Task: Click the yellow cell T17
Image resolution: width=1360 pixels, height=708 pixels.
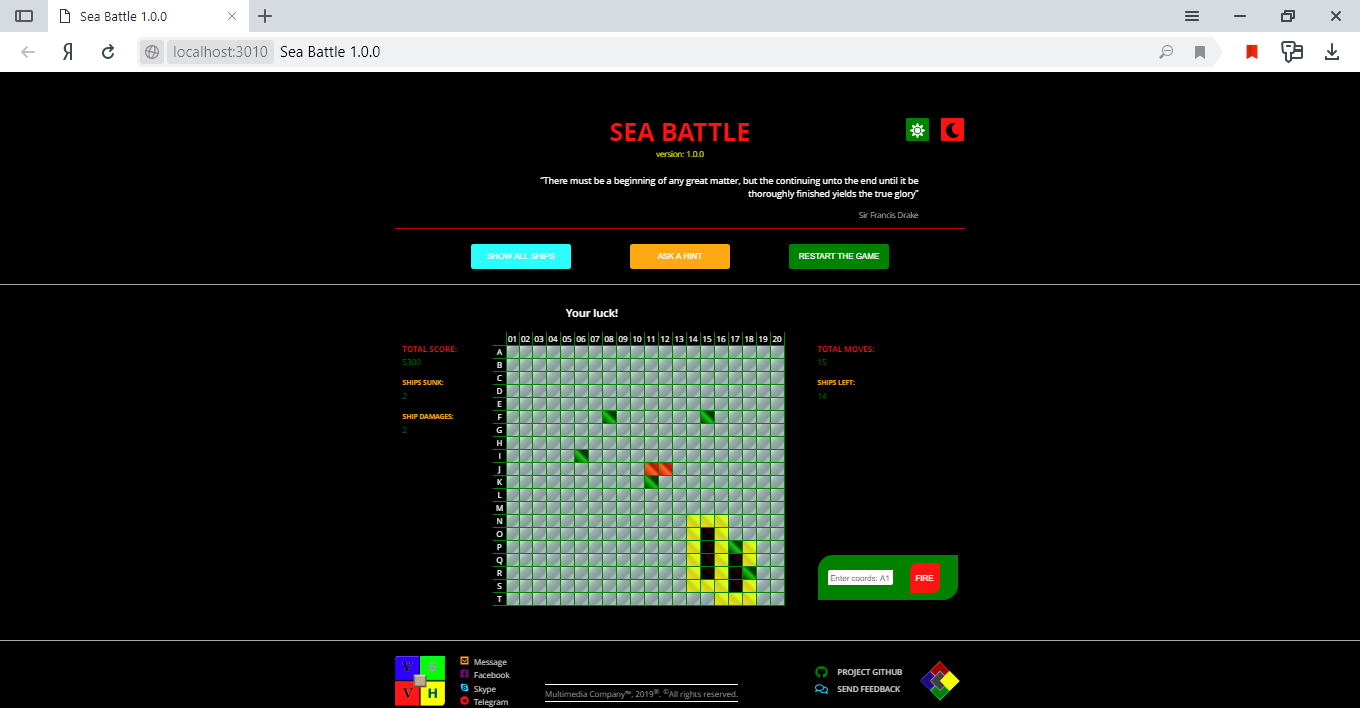Action: point(735,599)
